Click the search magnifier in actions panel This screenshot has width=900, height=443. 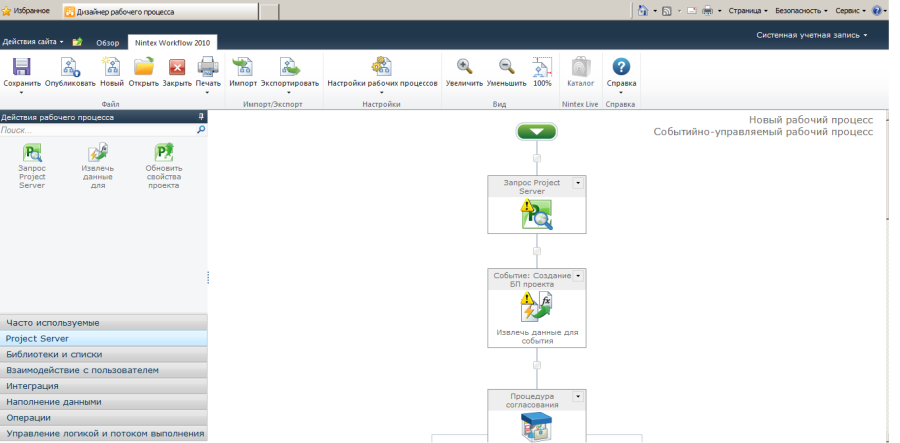[201, 130]
